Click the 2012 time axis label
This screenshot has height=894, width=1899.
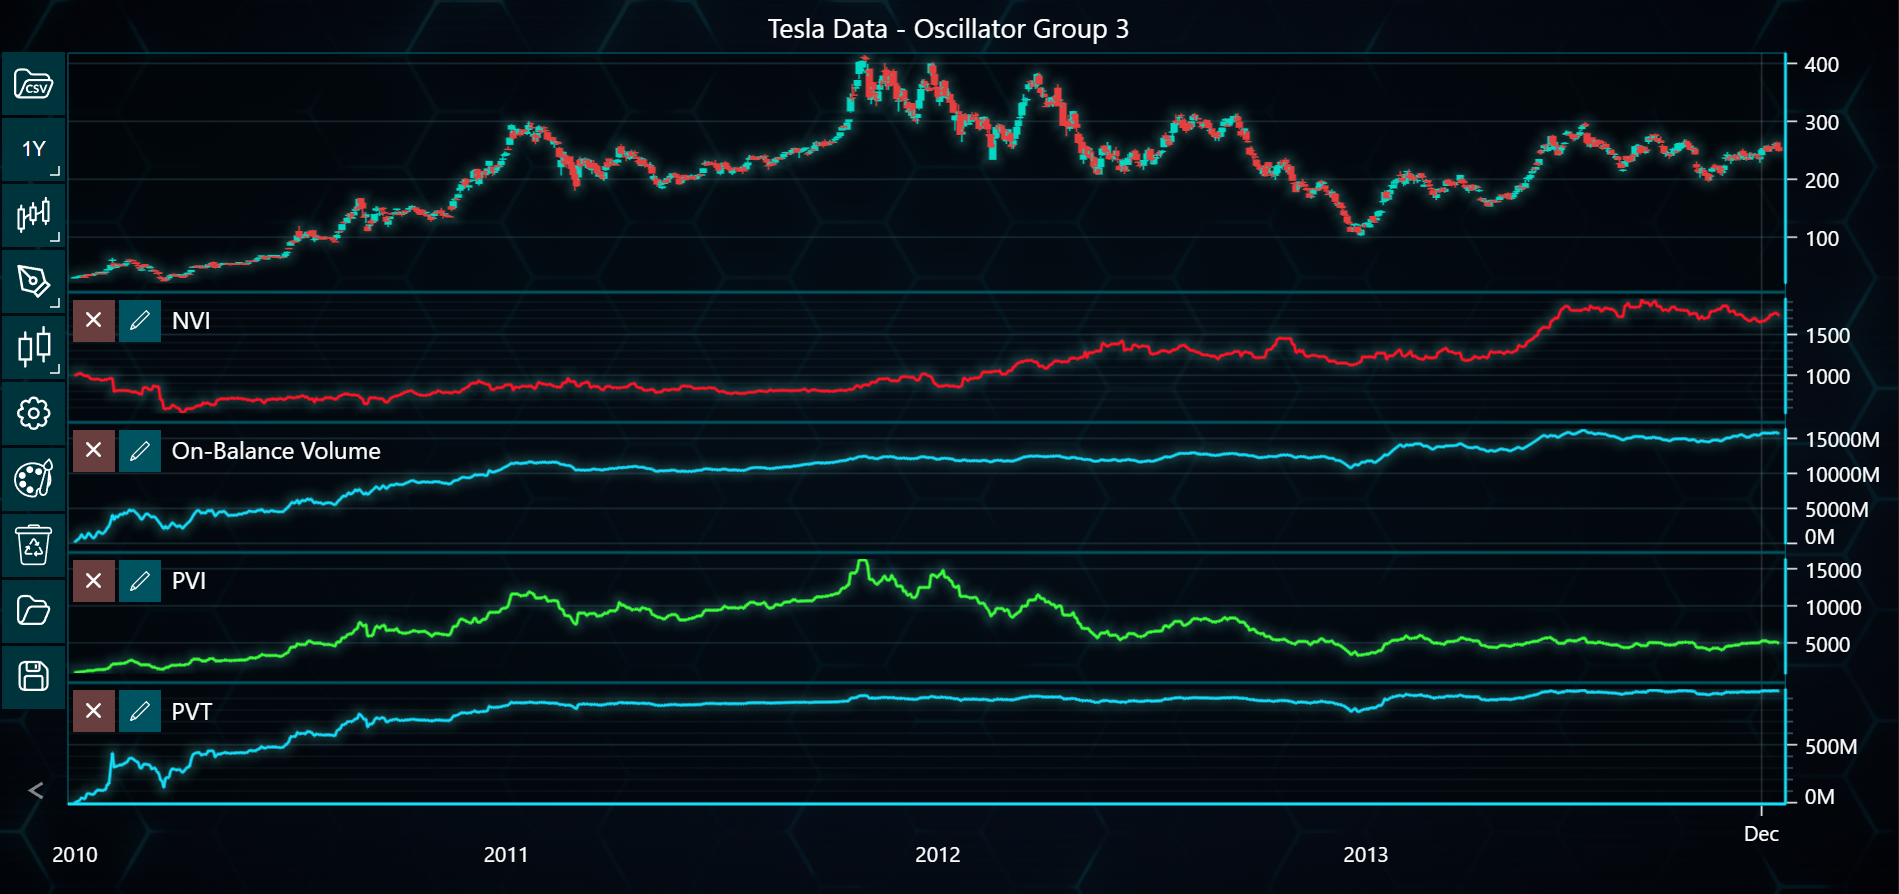coord(938,855)
